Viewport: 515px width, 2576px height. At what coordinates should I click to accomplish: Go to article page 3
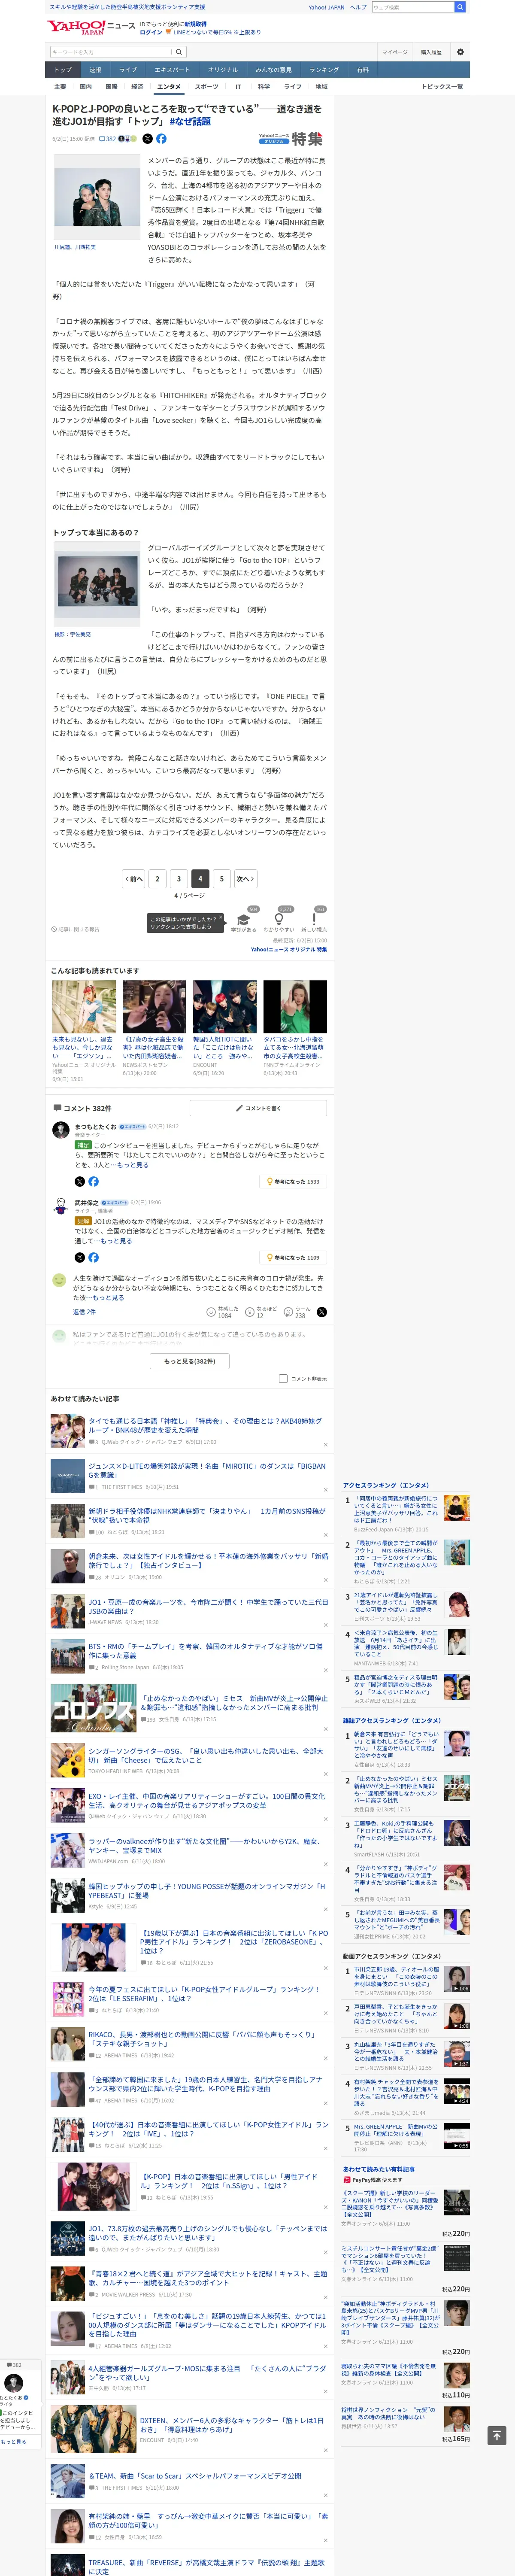179,879
